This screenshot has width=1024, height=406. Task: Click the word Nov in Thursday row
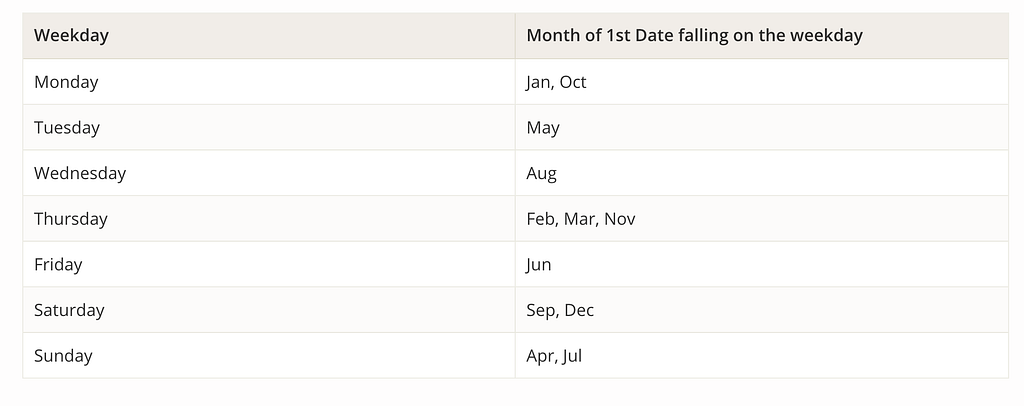[619, 219]
